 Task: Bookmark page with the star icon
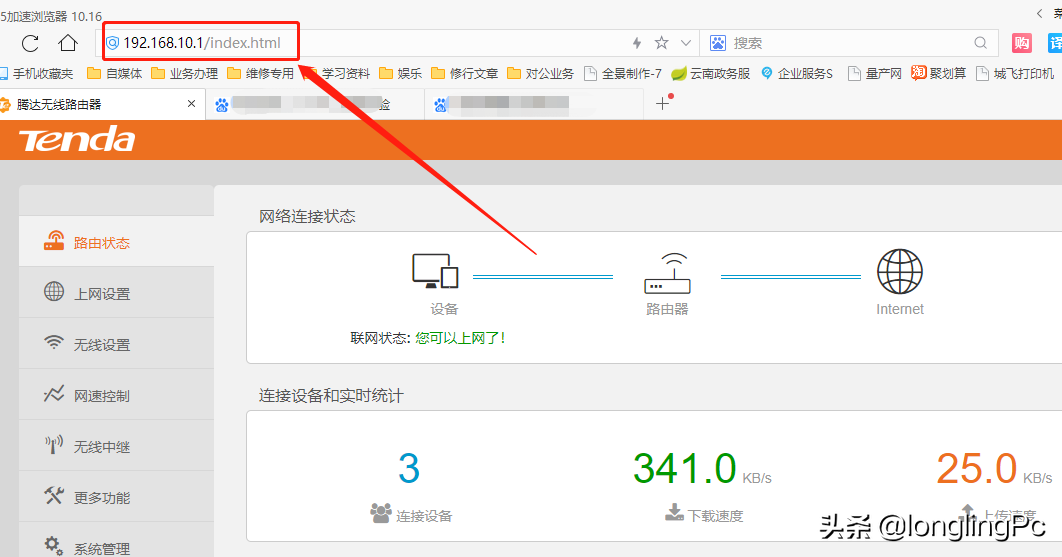[x=662, y=43]
